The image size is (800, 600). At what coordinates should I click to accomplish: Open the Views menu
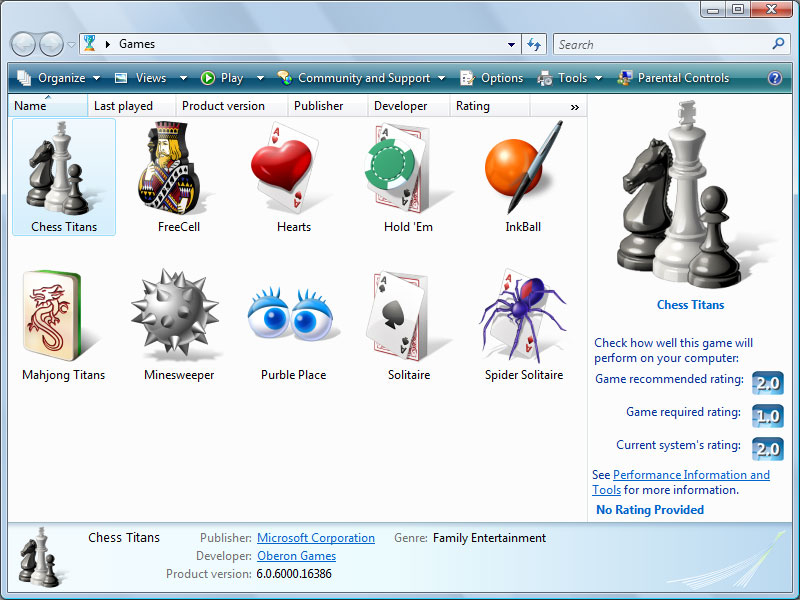pyautogui.click(x=151, y=78)
